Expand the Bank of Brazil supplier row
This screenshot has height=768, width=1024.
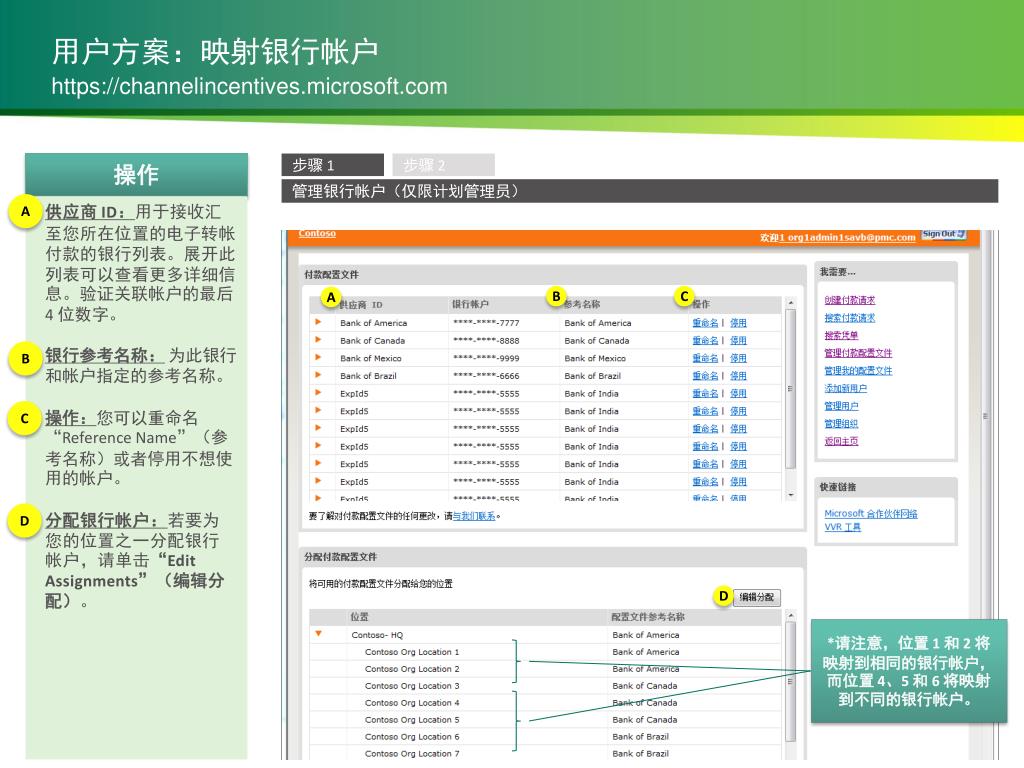pyautogui.click(x=318, y=375)
